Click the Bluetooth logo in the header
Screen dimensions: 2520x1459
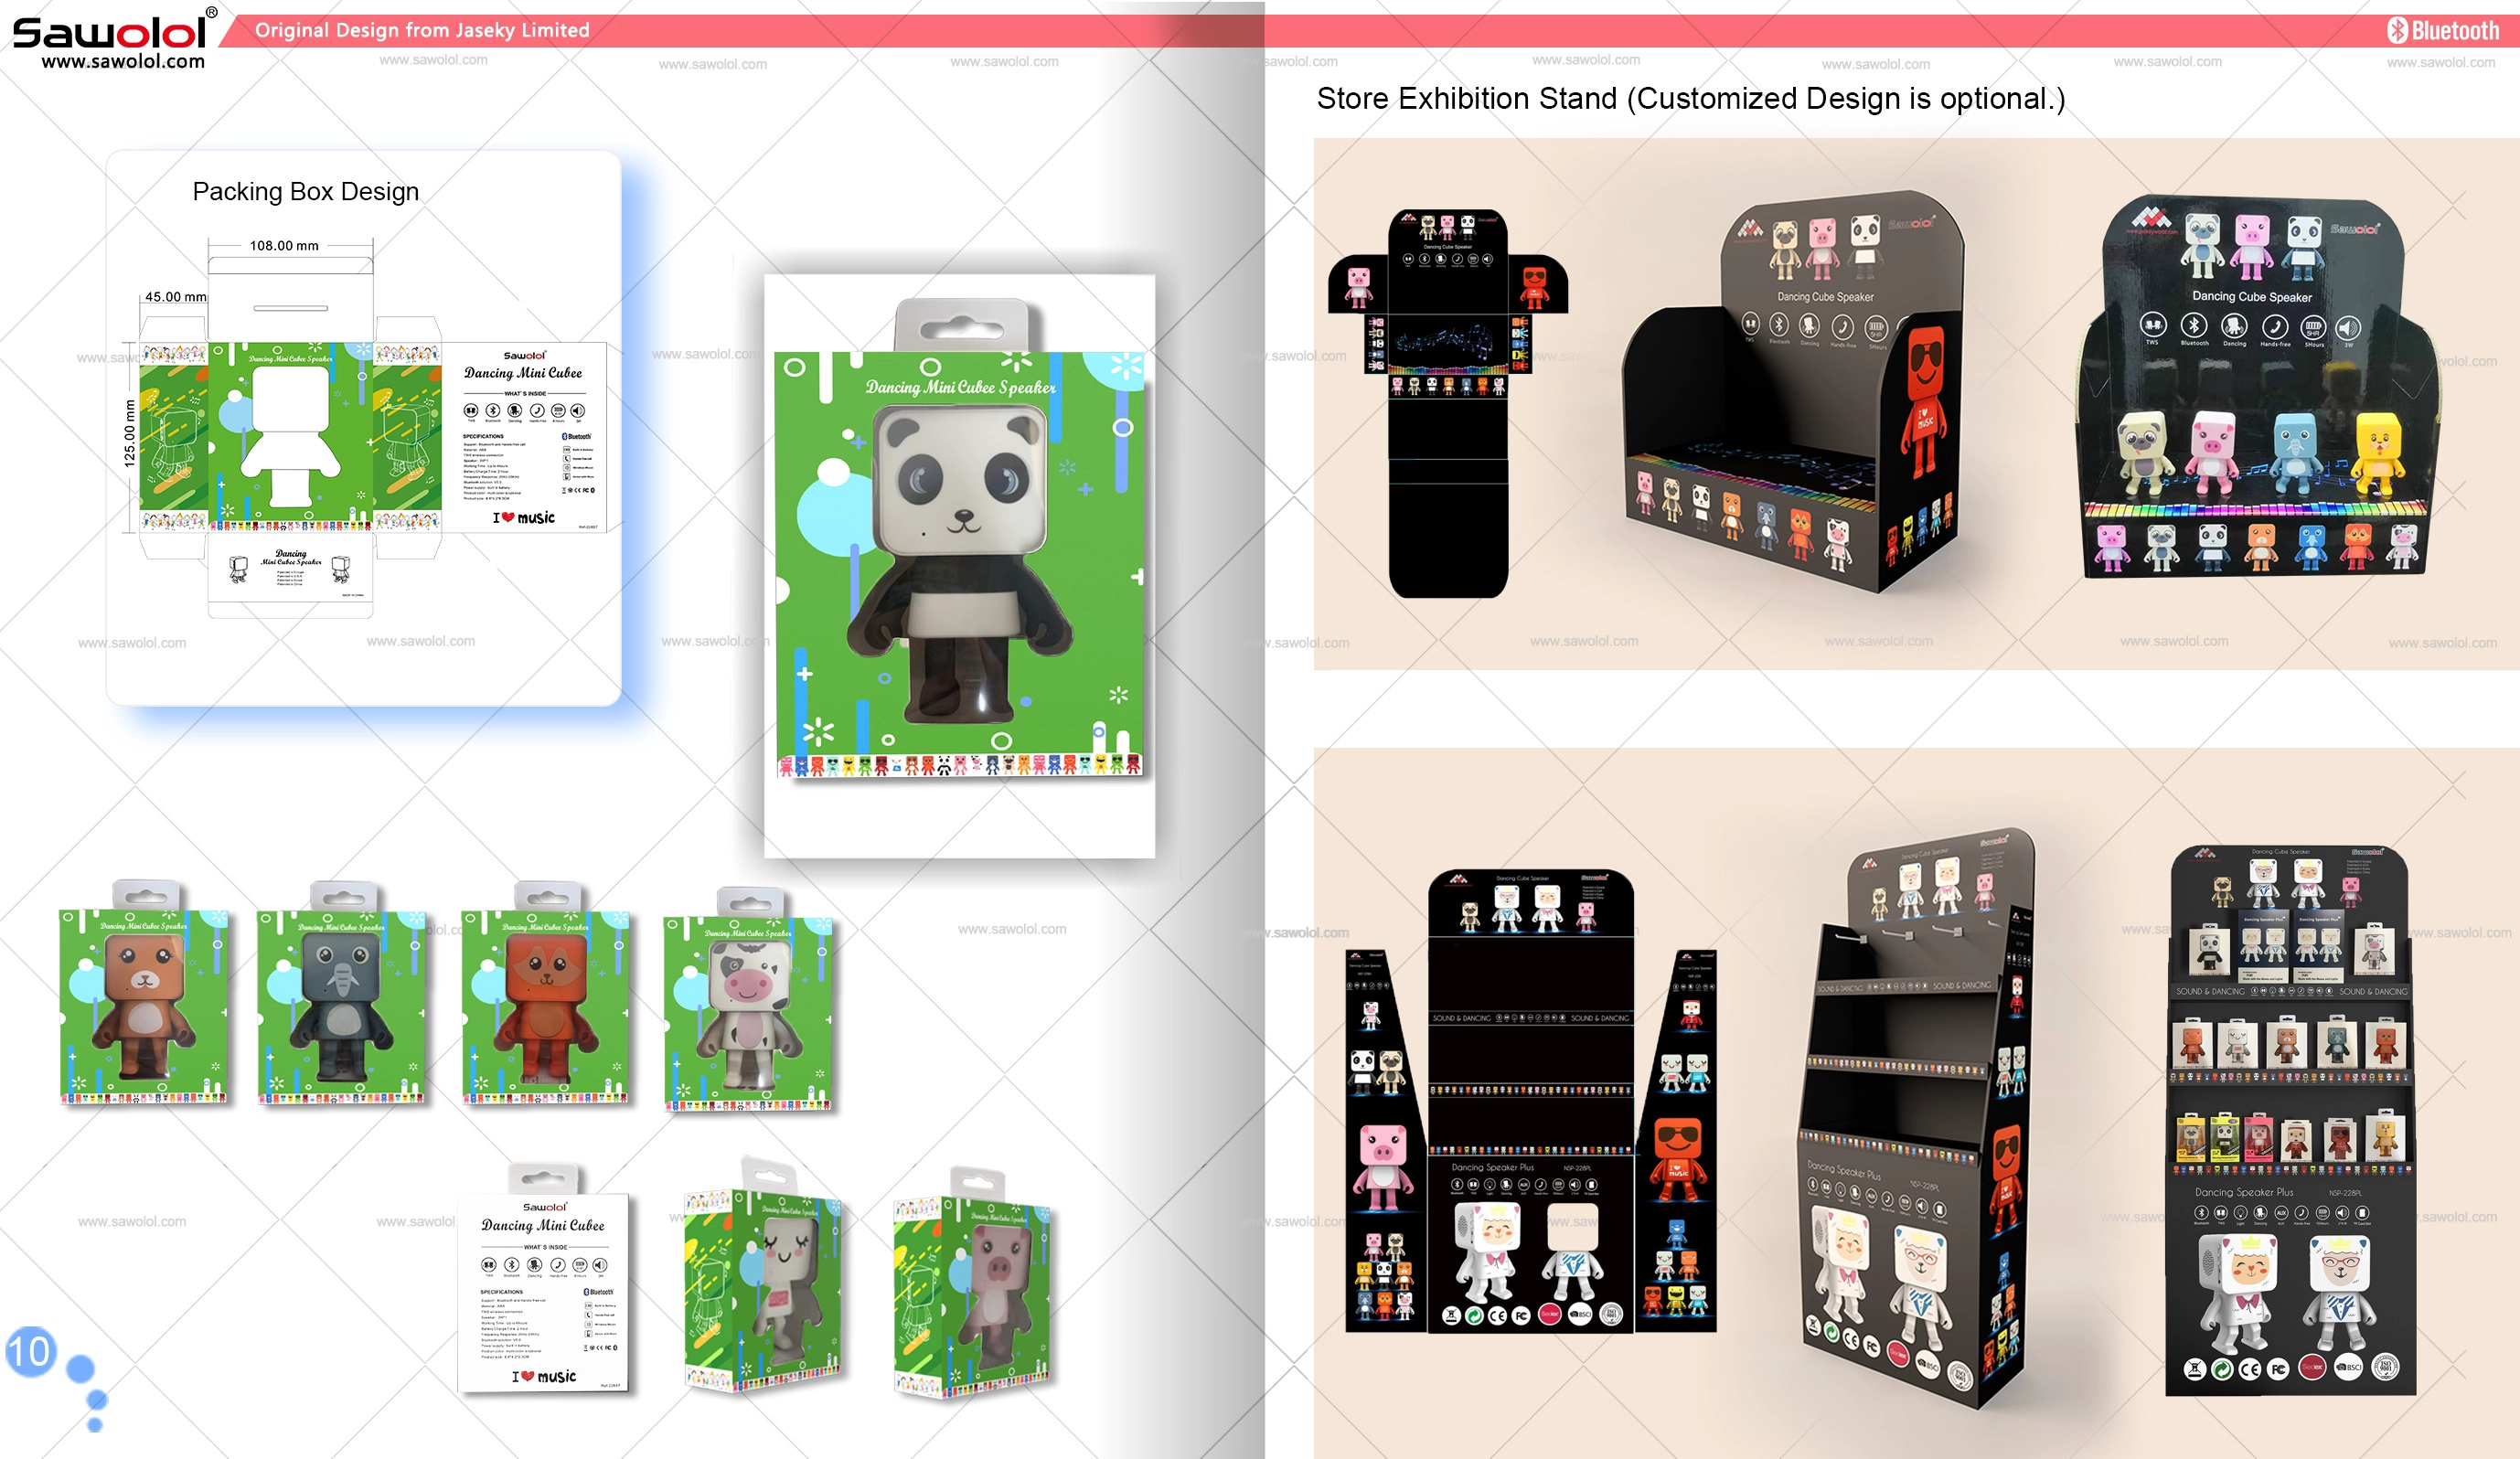(x=2443, y=31)
